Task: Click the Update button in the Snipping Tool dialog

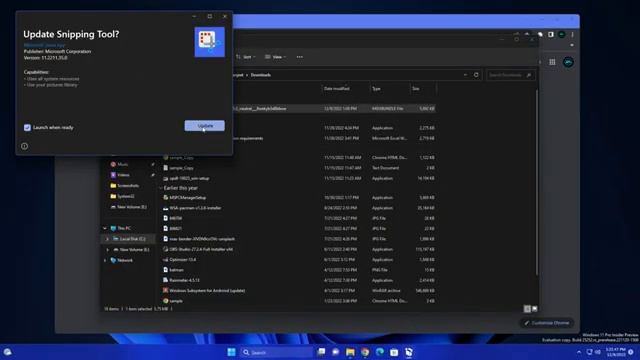Action: (204, 126)
